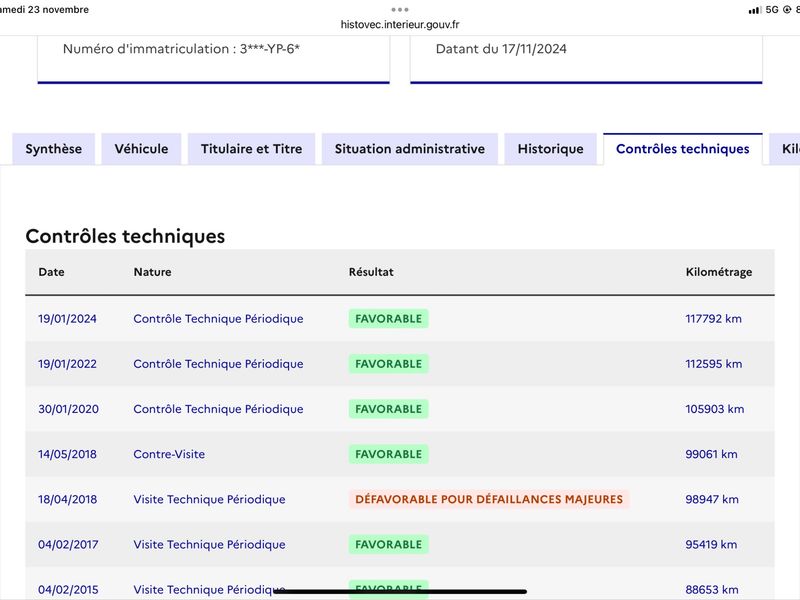Click the 99061 km mileage value
Screen dimensions: 800x600
point(711,454)
